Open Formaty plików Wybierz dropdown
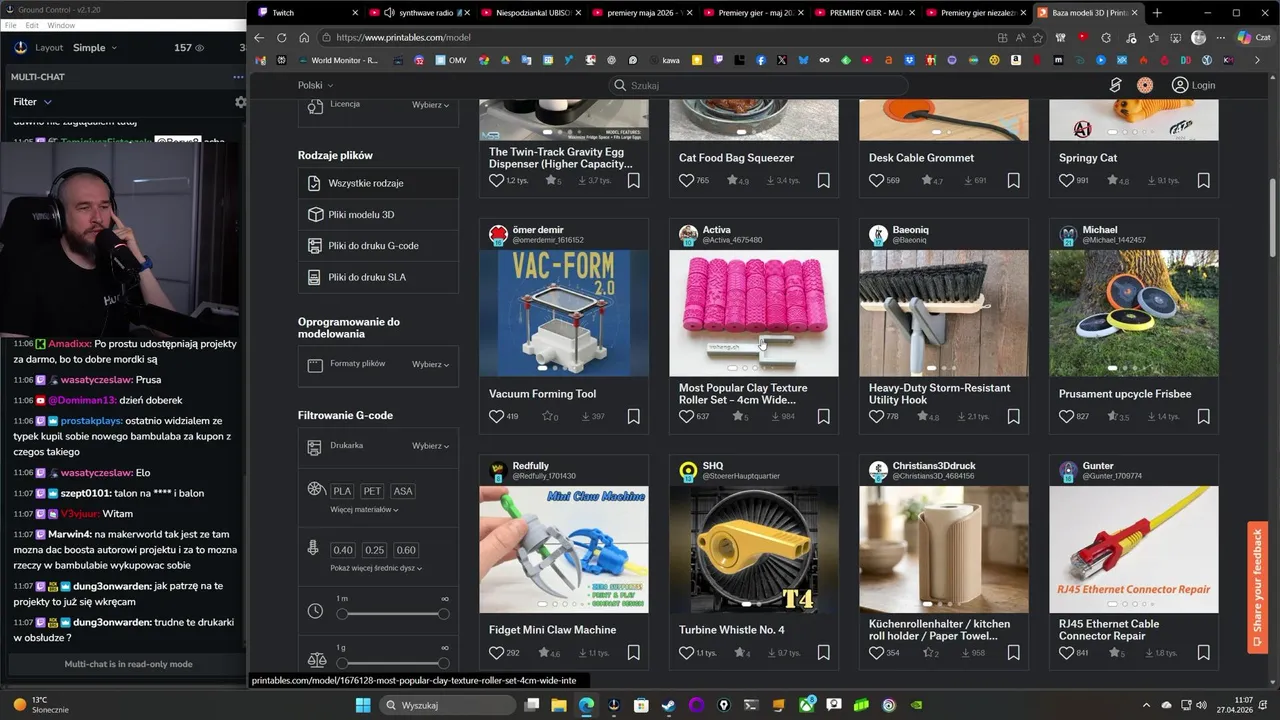Viewport: 1280px width, 720px height. point(430,365)
